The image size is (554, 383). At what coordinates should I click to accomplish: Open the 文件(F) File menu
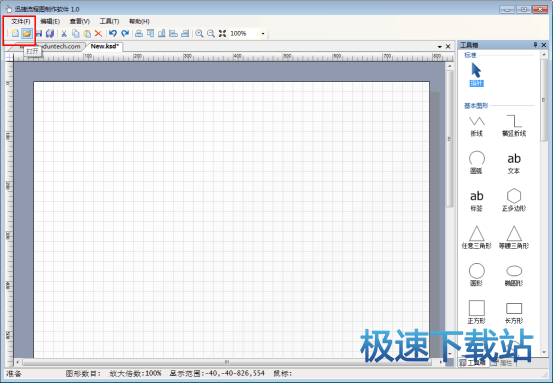[x=20, y=22]
